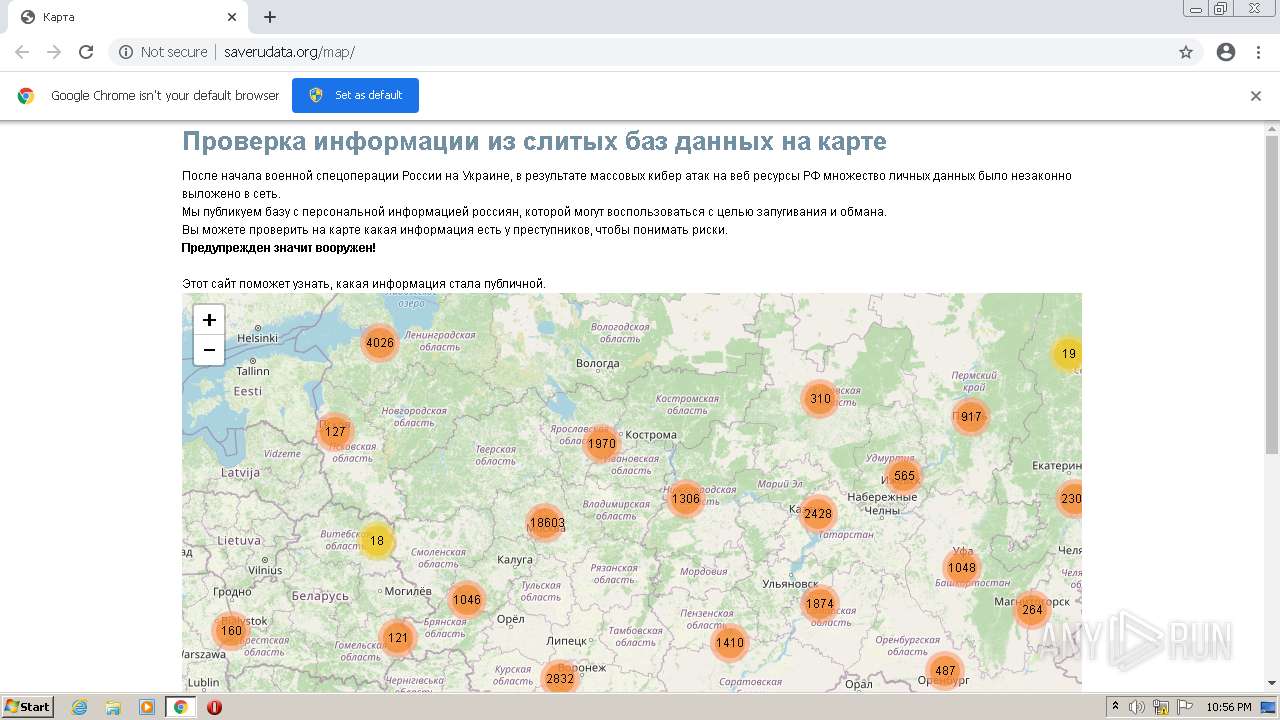Open cluster marker 1046
Viewport: 1280px width, 720px height.
[x=467, y=600]
